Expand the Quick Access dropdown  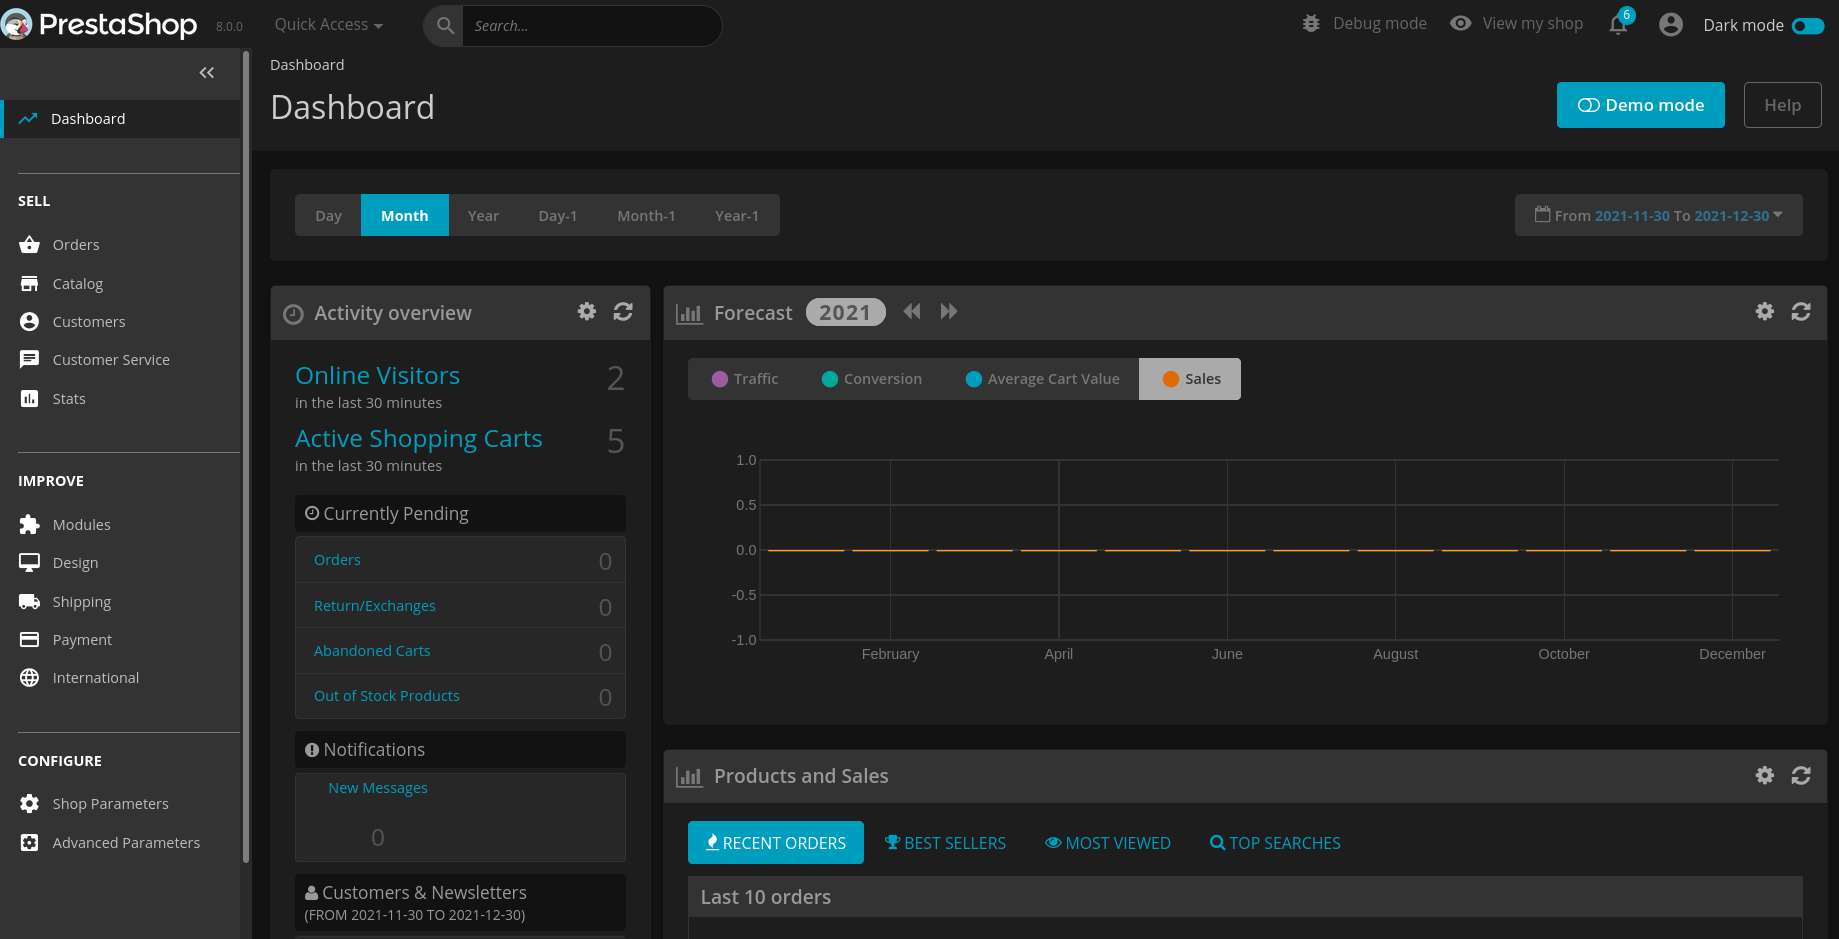pyautogui.click(x=329, y=25)
